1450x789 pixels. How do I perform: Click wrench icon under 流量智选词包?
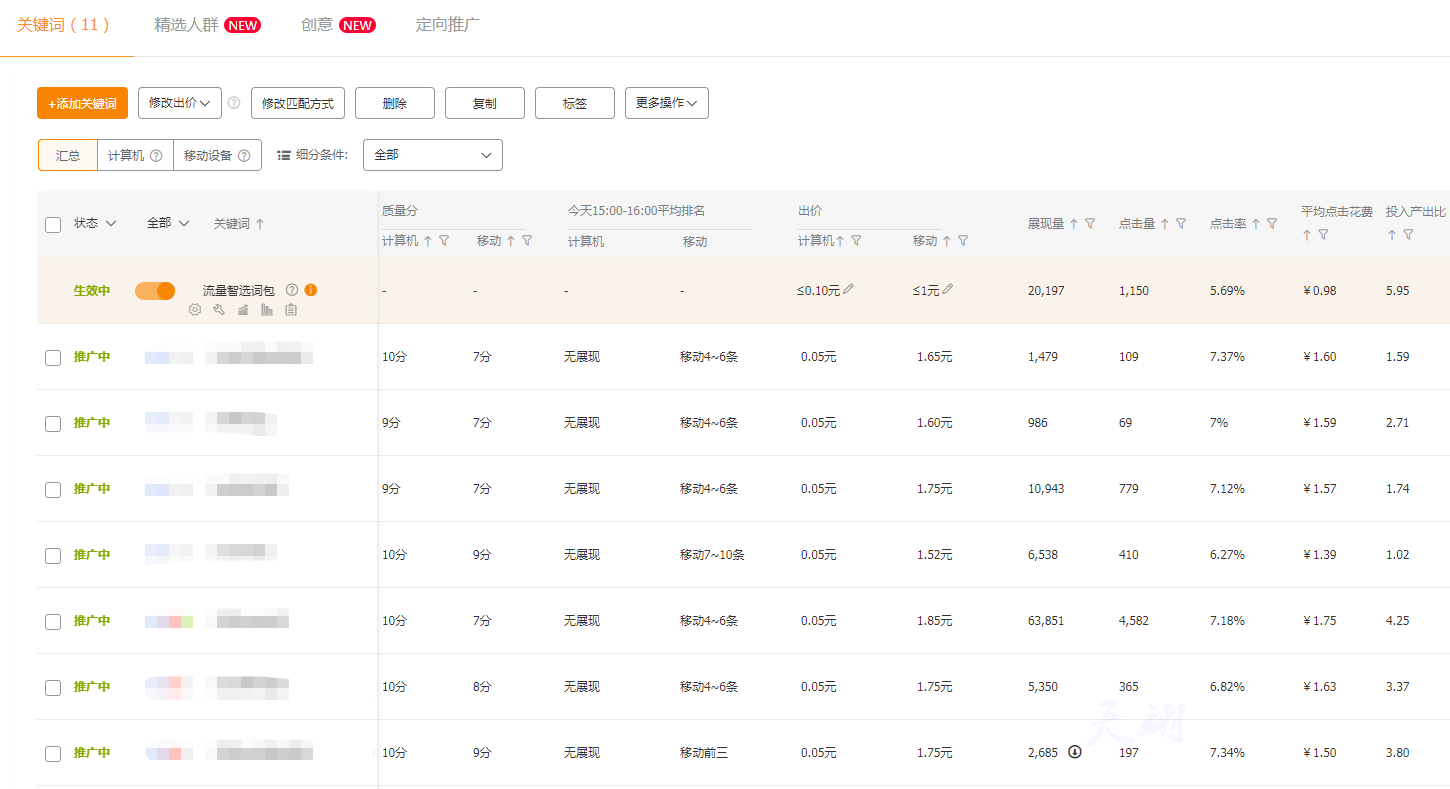[219, 310]
